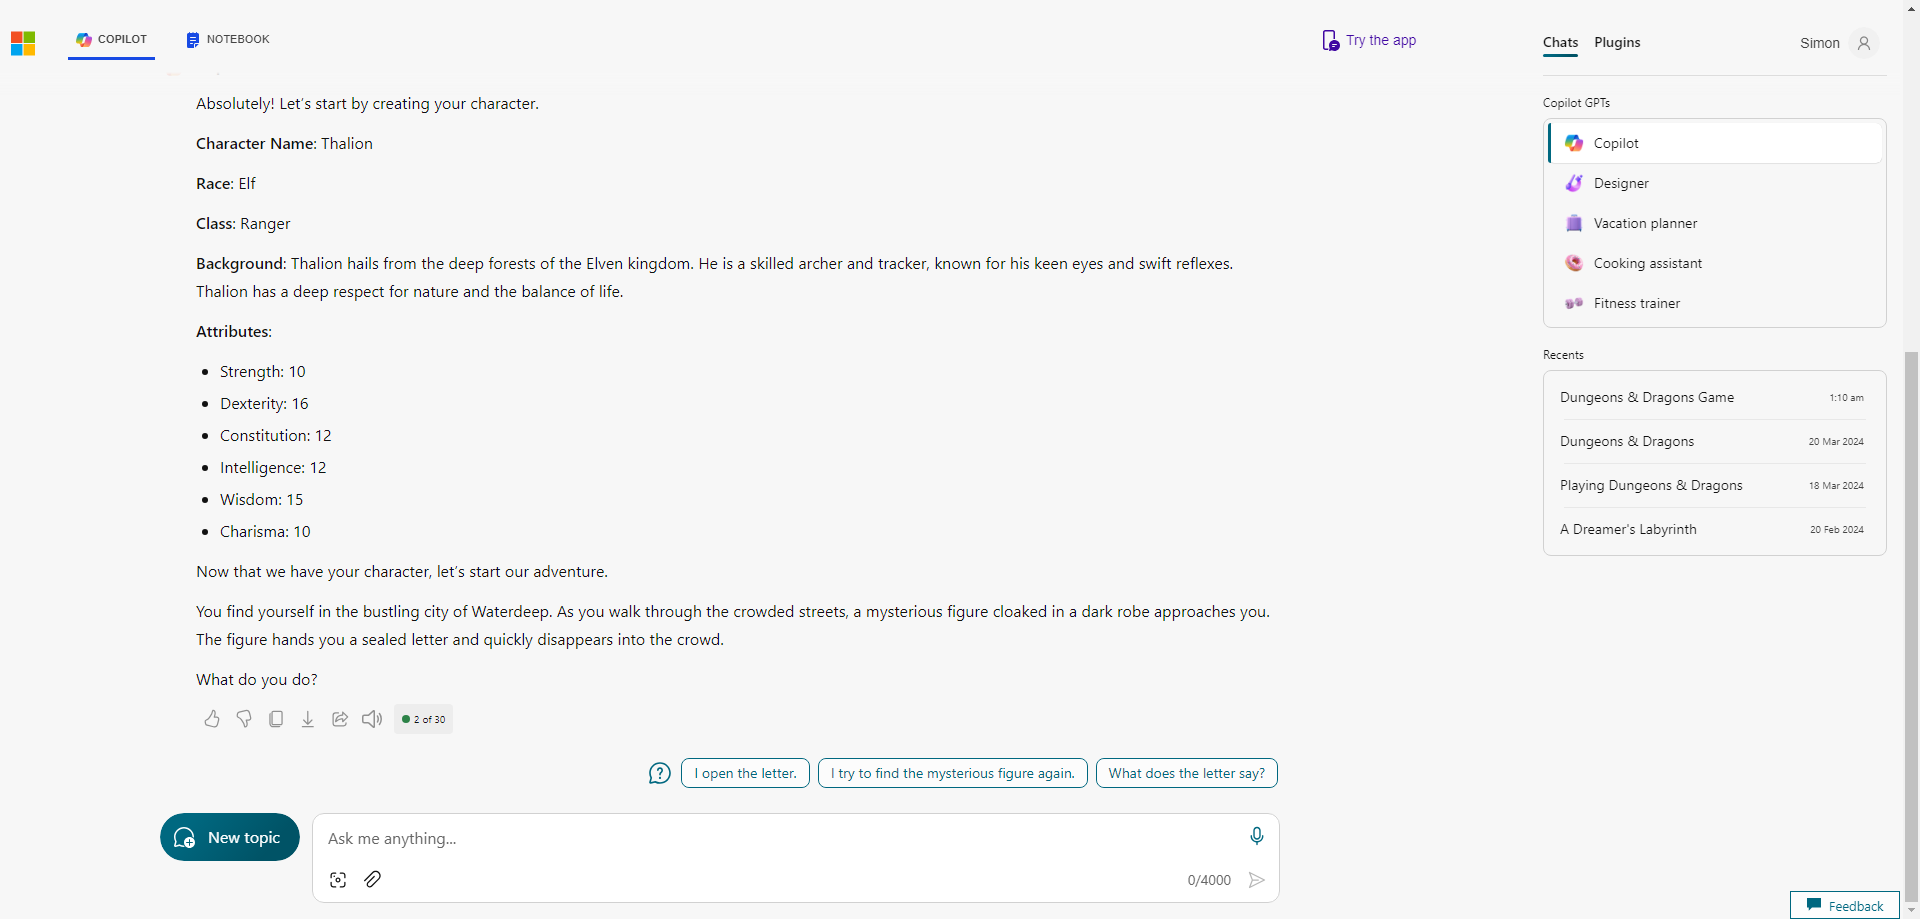Read the response aloud
The width and height of the screenshot is (1920, 919).
tap(372, 719)
